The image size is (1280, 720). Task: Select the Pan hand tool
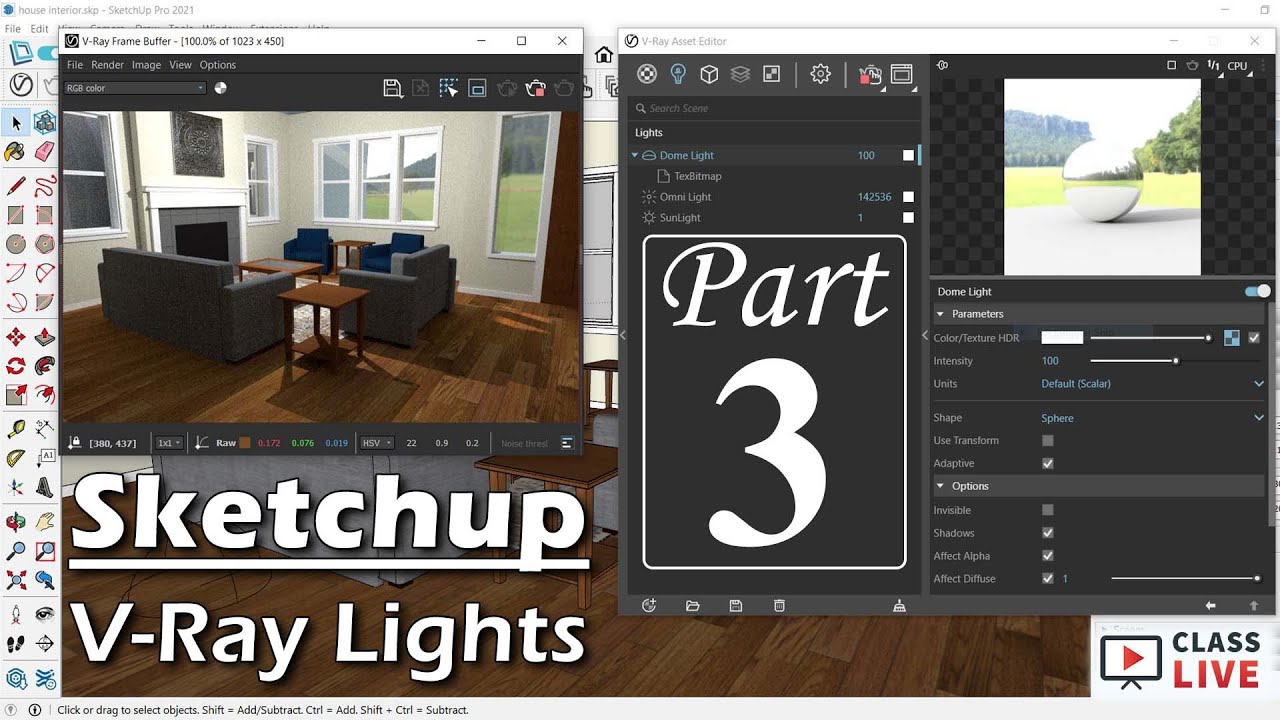point(45,521)
